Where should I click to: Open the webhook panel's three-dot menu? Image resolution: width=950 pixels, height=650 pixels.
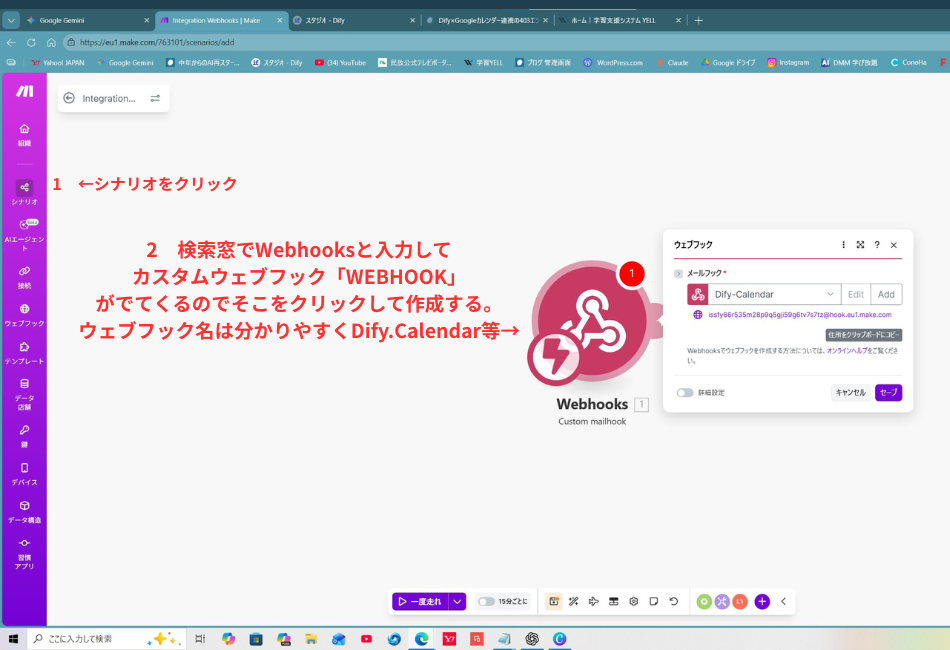click(844, 245)
